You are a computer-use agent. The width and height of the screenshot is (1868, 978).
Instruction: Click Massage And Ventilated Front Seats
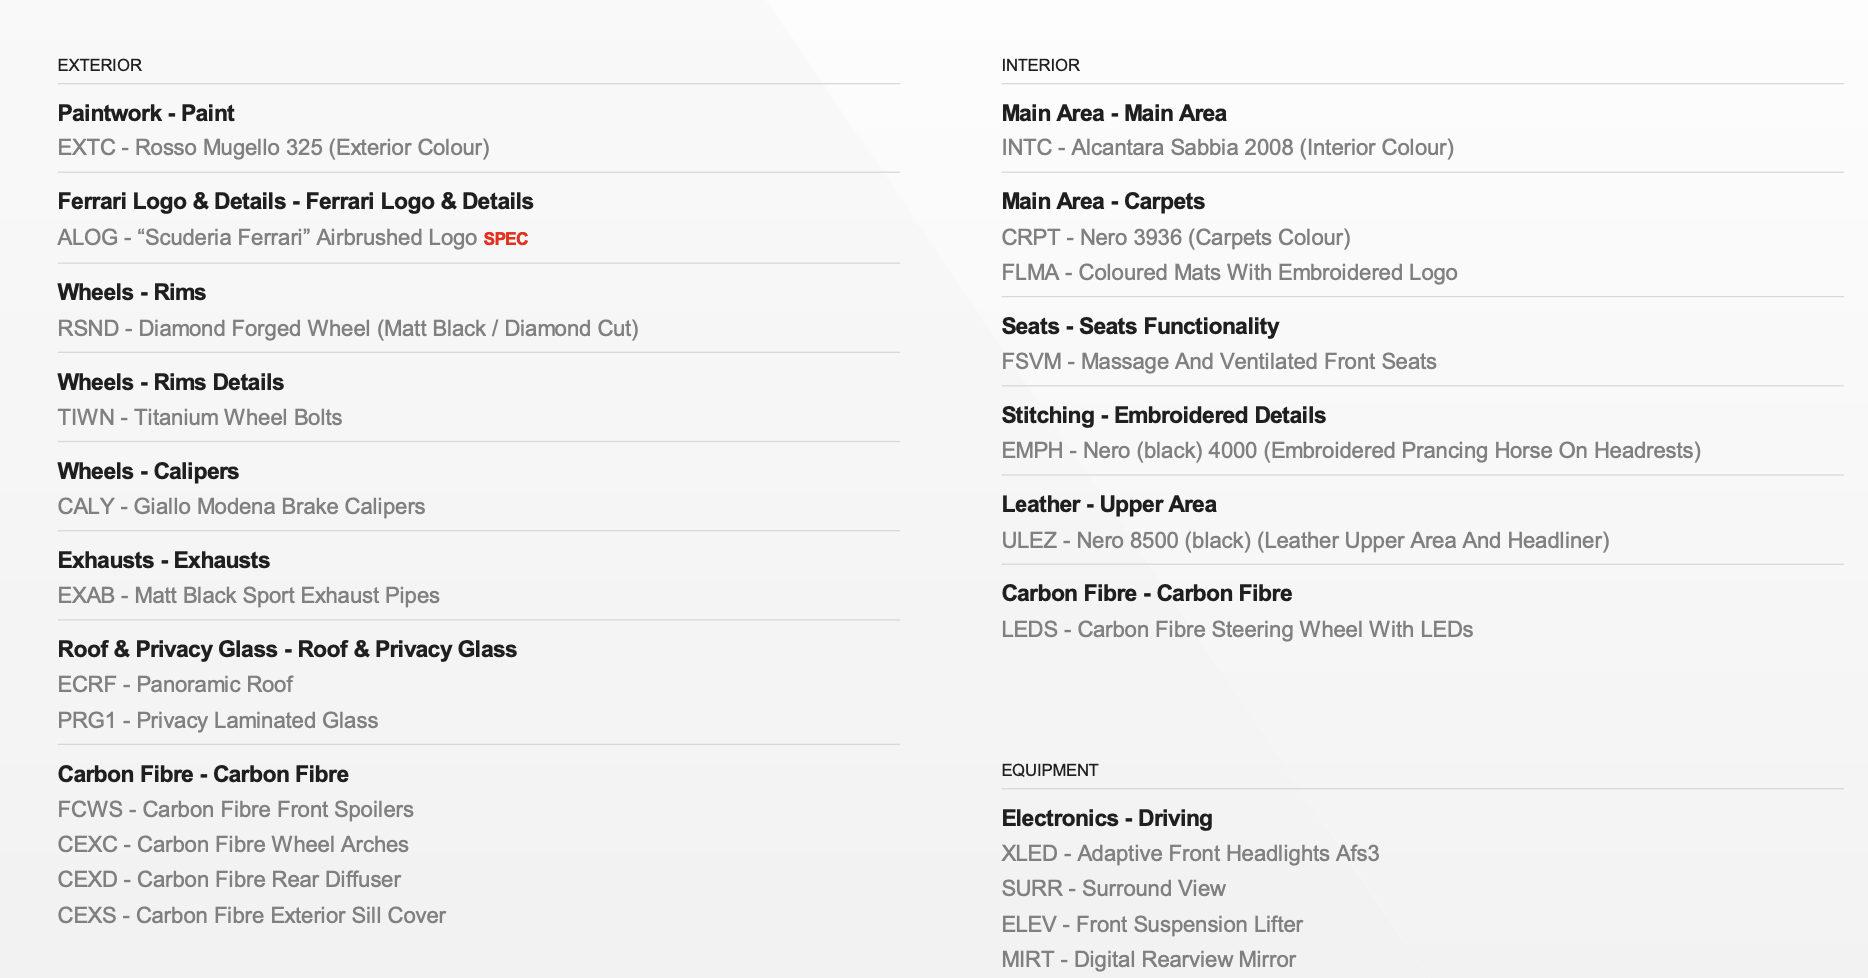click(1219, 362)
